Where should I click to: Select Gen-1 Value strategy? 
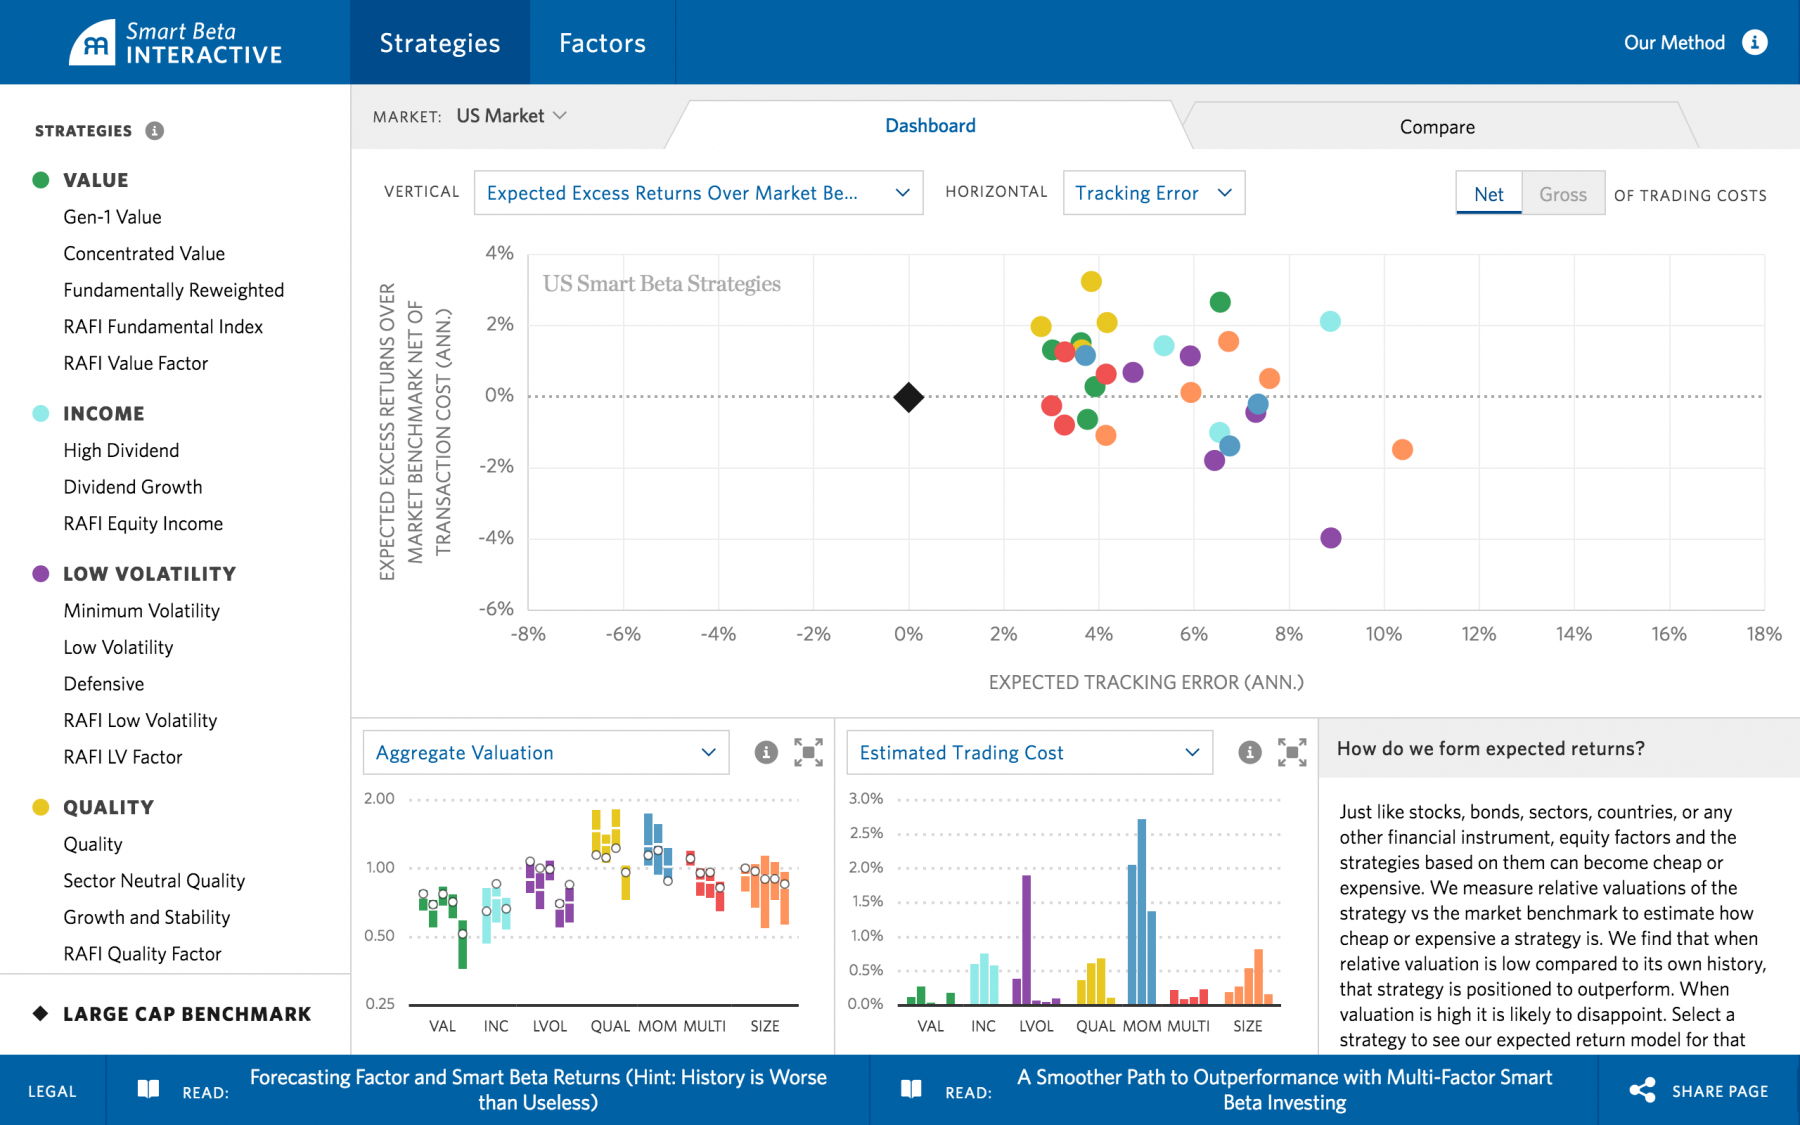pos(112,217)
